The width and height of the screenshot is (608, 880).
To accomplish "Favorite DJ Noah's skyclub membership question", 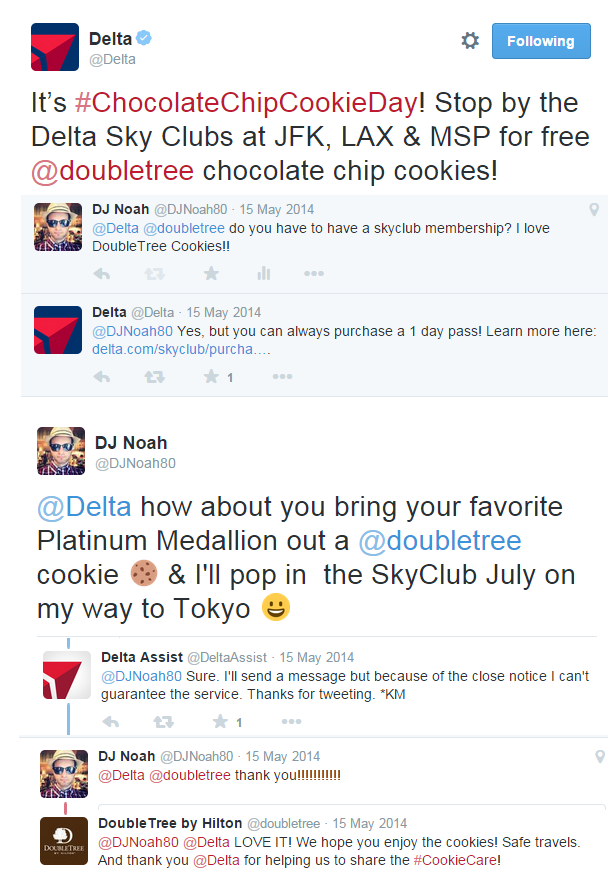I will pos(211,273).
